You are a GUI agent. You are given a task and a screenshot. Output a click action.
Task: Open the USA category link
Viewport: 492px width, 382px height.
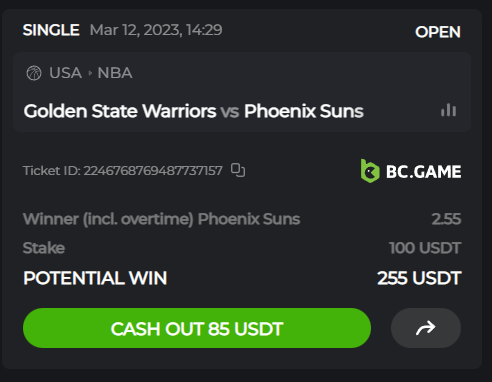(65, 73)
